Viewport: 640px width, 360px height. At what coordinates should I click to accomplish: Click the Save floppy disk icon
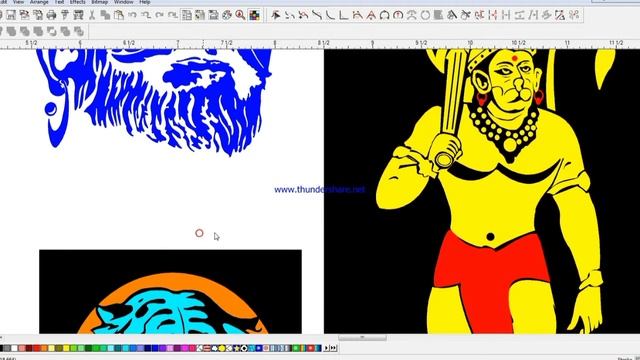pyautogui.click(x=11, y=16)
